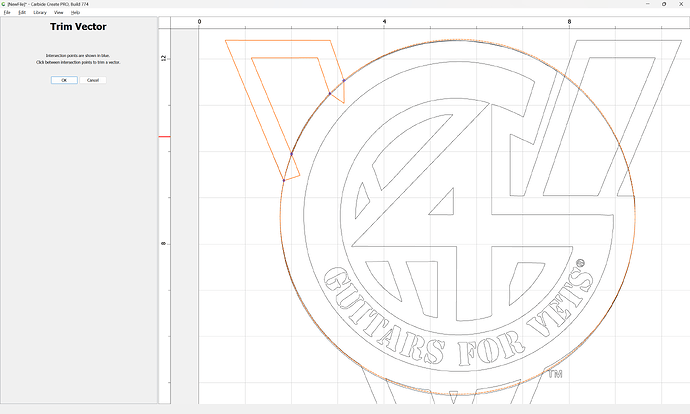Maximize the Carbide Create window
Screen dimensions: 690x414
point(664,4)
